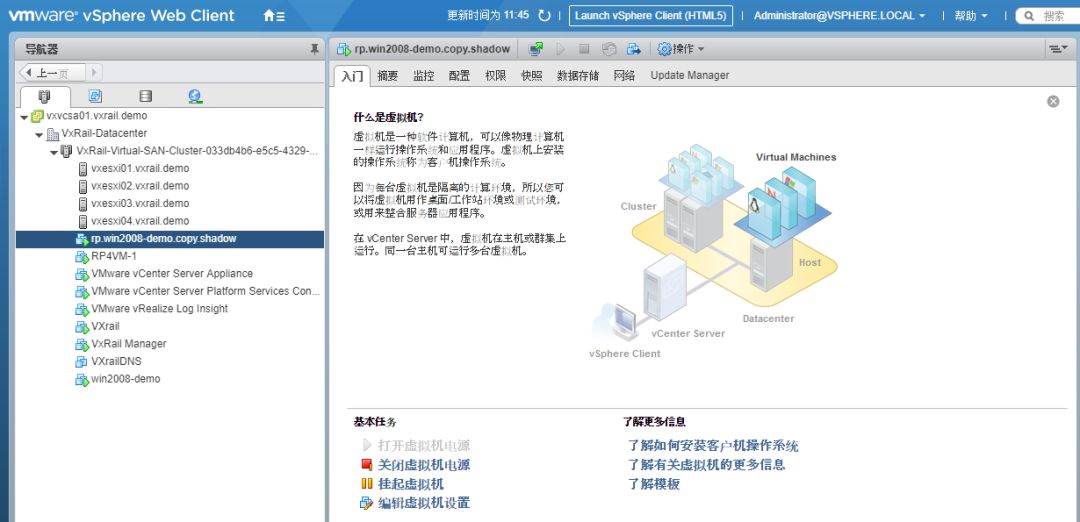Viewport: 1080px width, 522px height.
Task: Pin the navigator panel
Action: point(315,49)
